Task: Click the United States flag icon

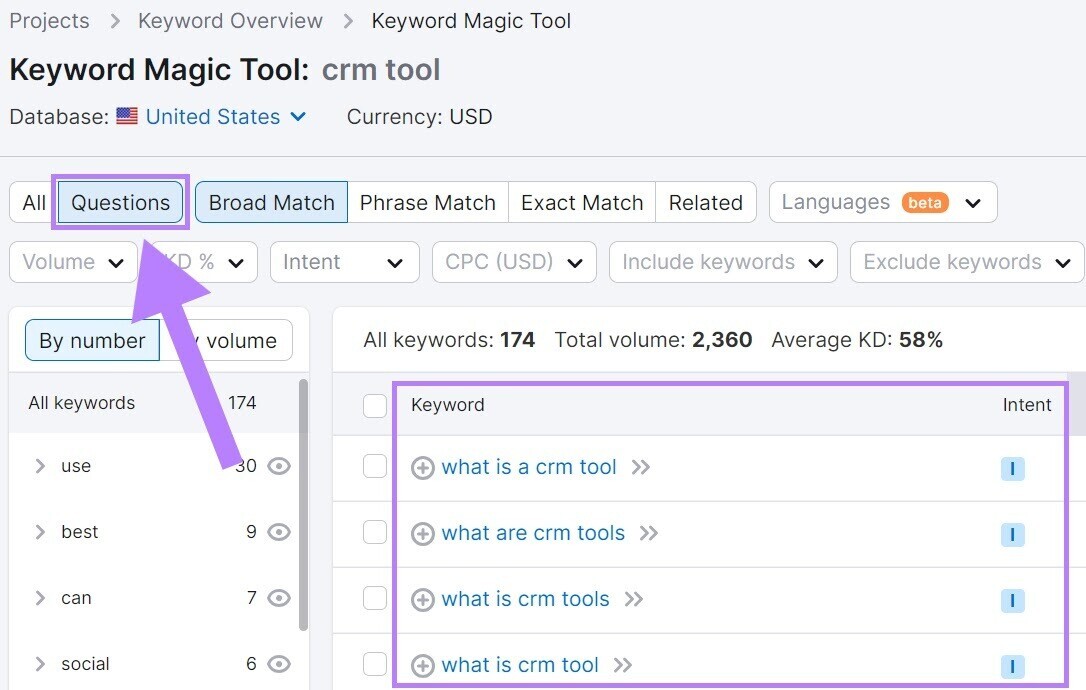Action: click(127, 116)
